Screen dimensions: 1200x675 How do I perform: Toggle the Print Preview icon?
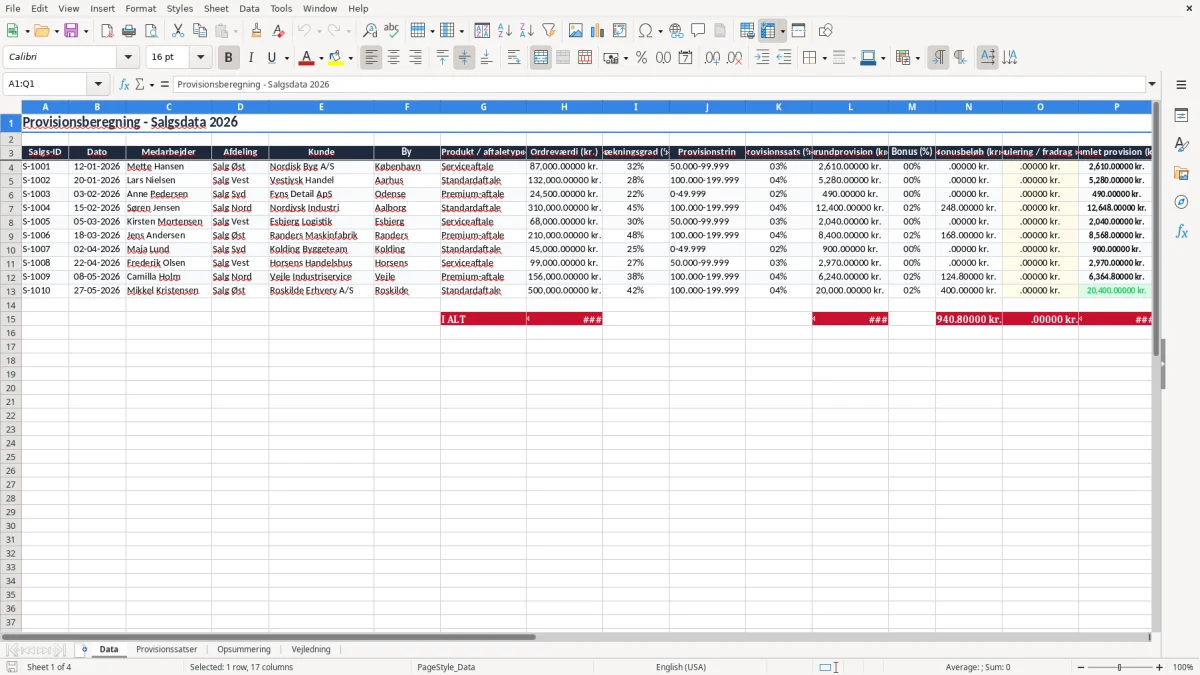151,31
